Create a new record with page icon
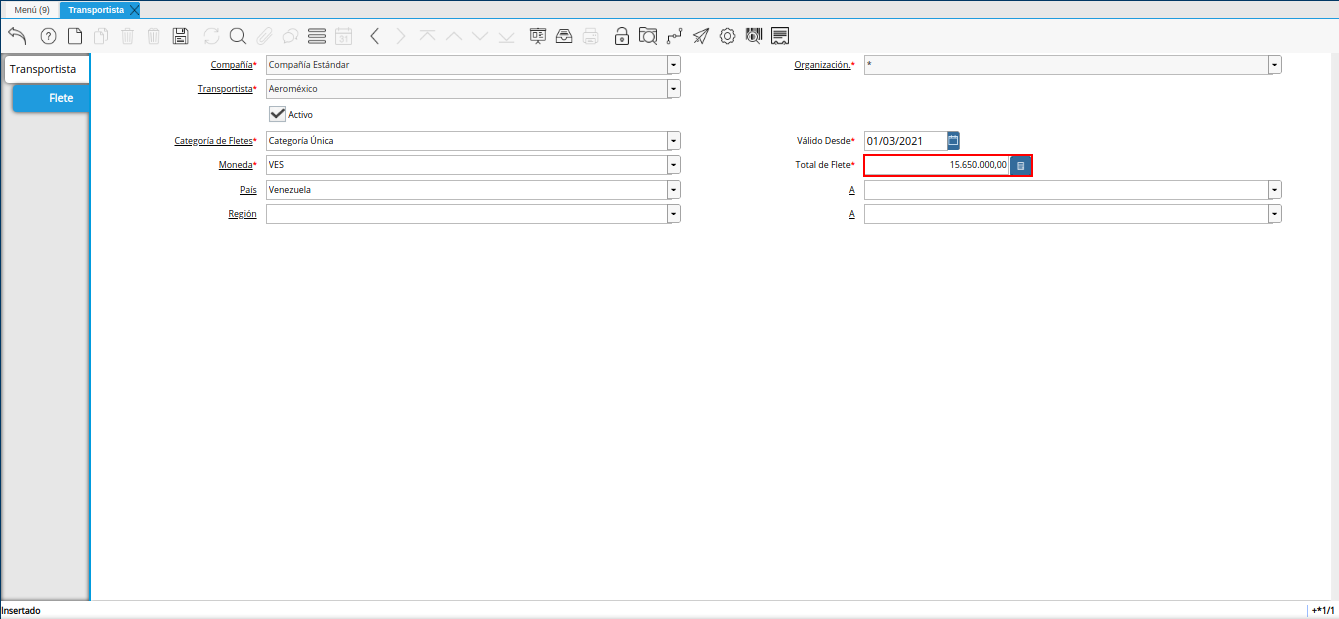This screenshot has height=619, width=1339. pyautogui.click(x=75, y=36)
